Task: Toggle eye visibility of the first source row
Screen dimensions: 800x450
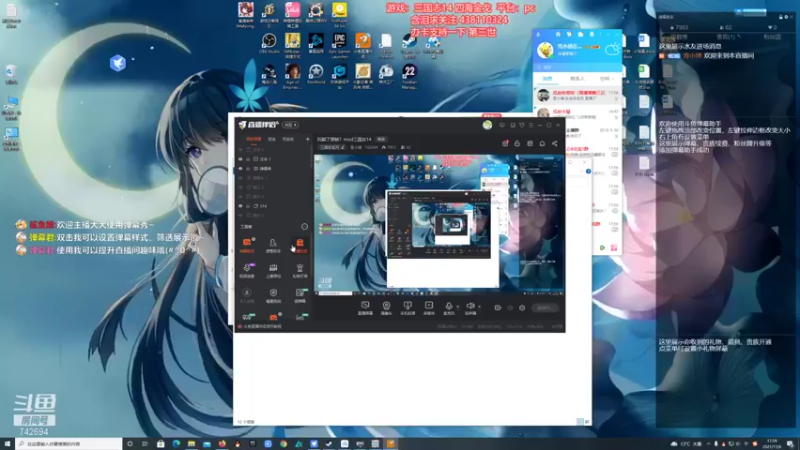Action: click(241, 150)
